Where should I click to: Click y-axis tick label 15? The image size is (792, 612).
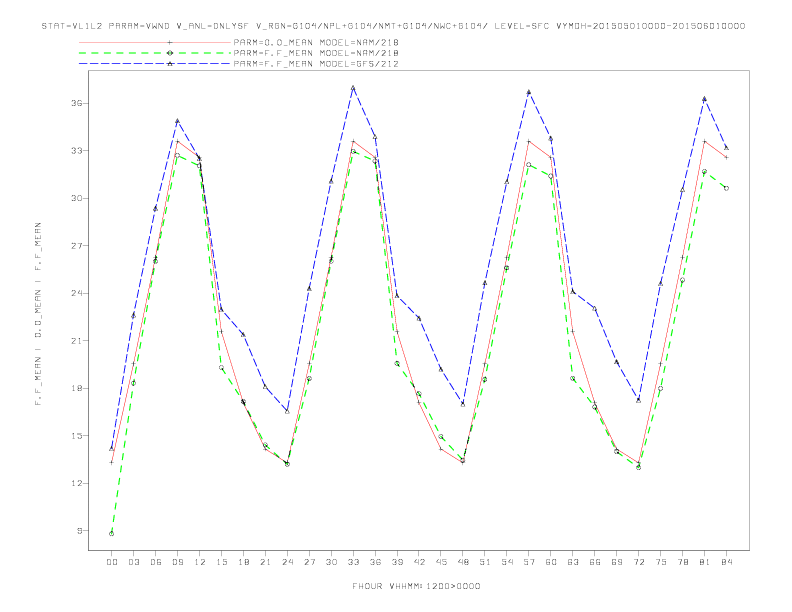(x=76, y=435)
